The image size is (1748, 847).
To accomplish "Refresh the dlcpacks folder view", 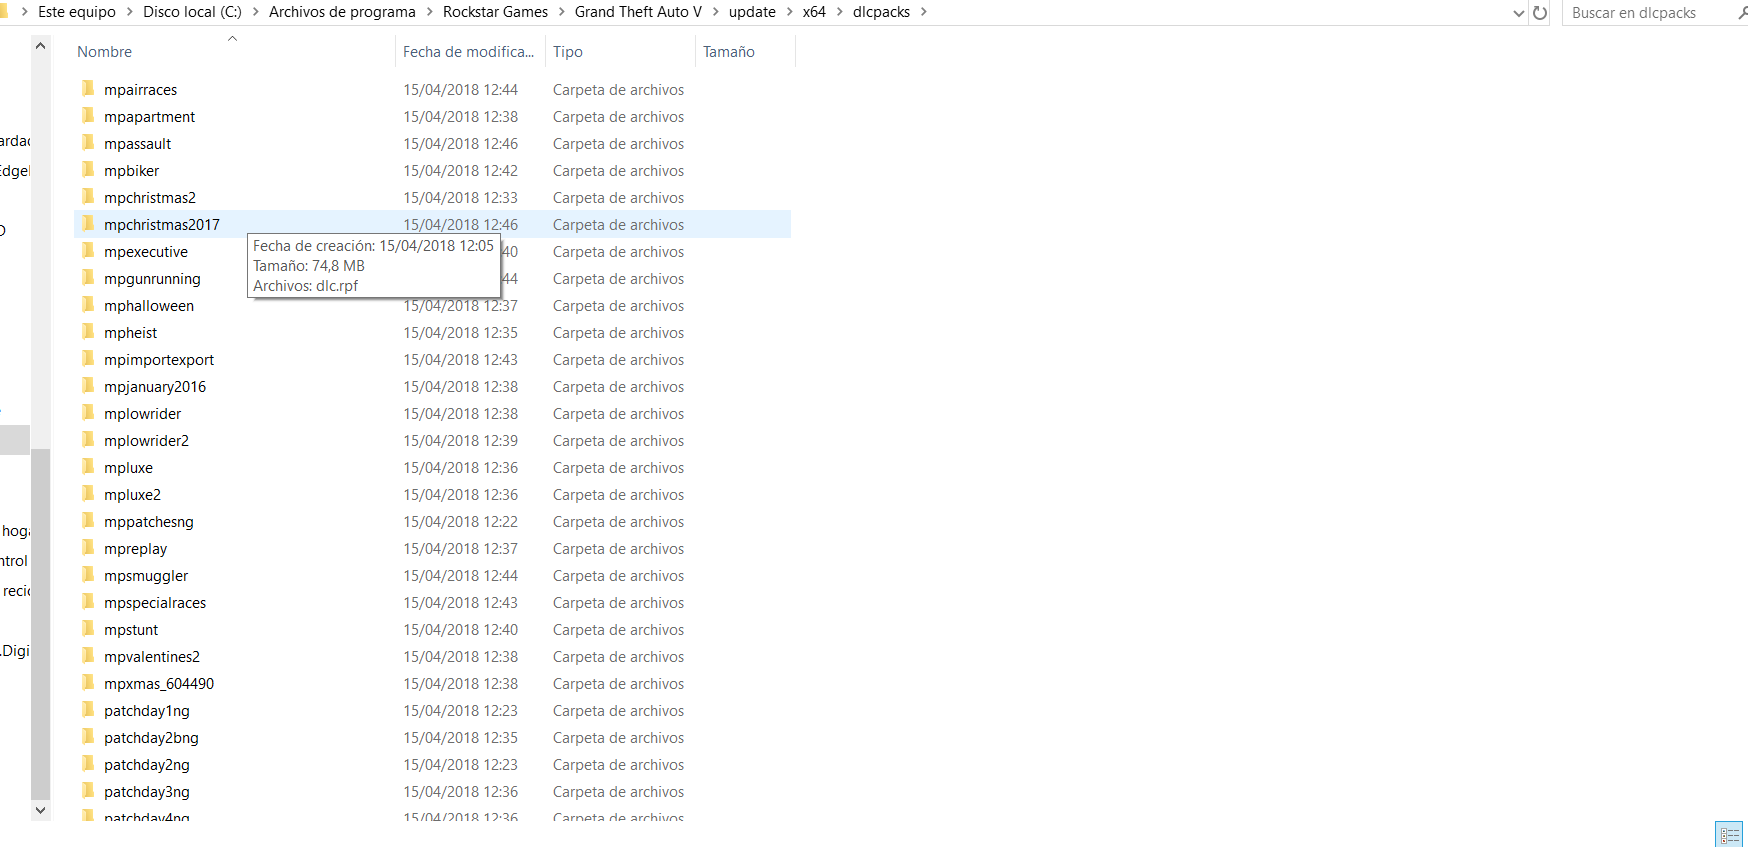I will click(x=1540, y=13).
